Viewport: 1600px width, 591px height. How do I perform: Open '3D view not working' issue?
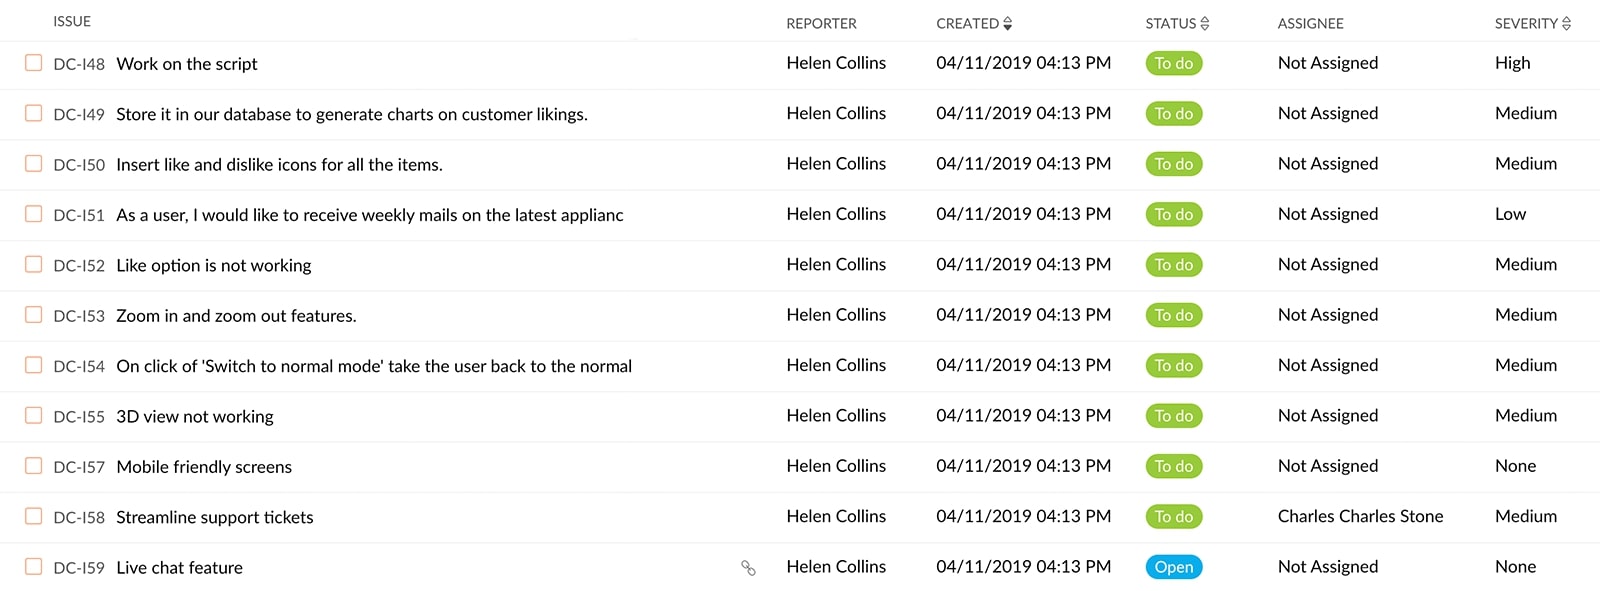click(195, 417)
